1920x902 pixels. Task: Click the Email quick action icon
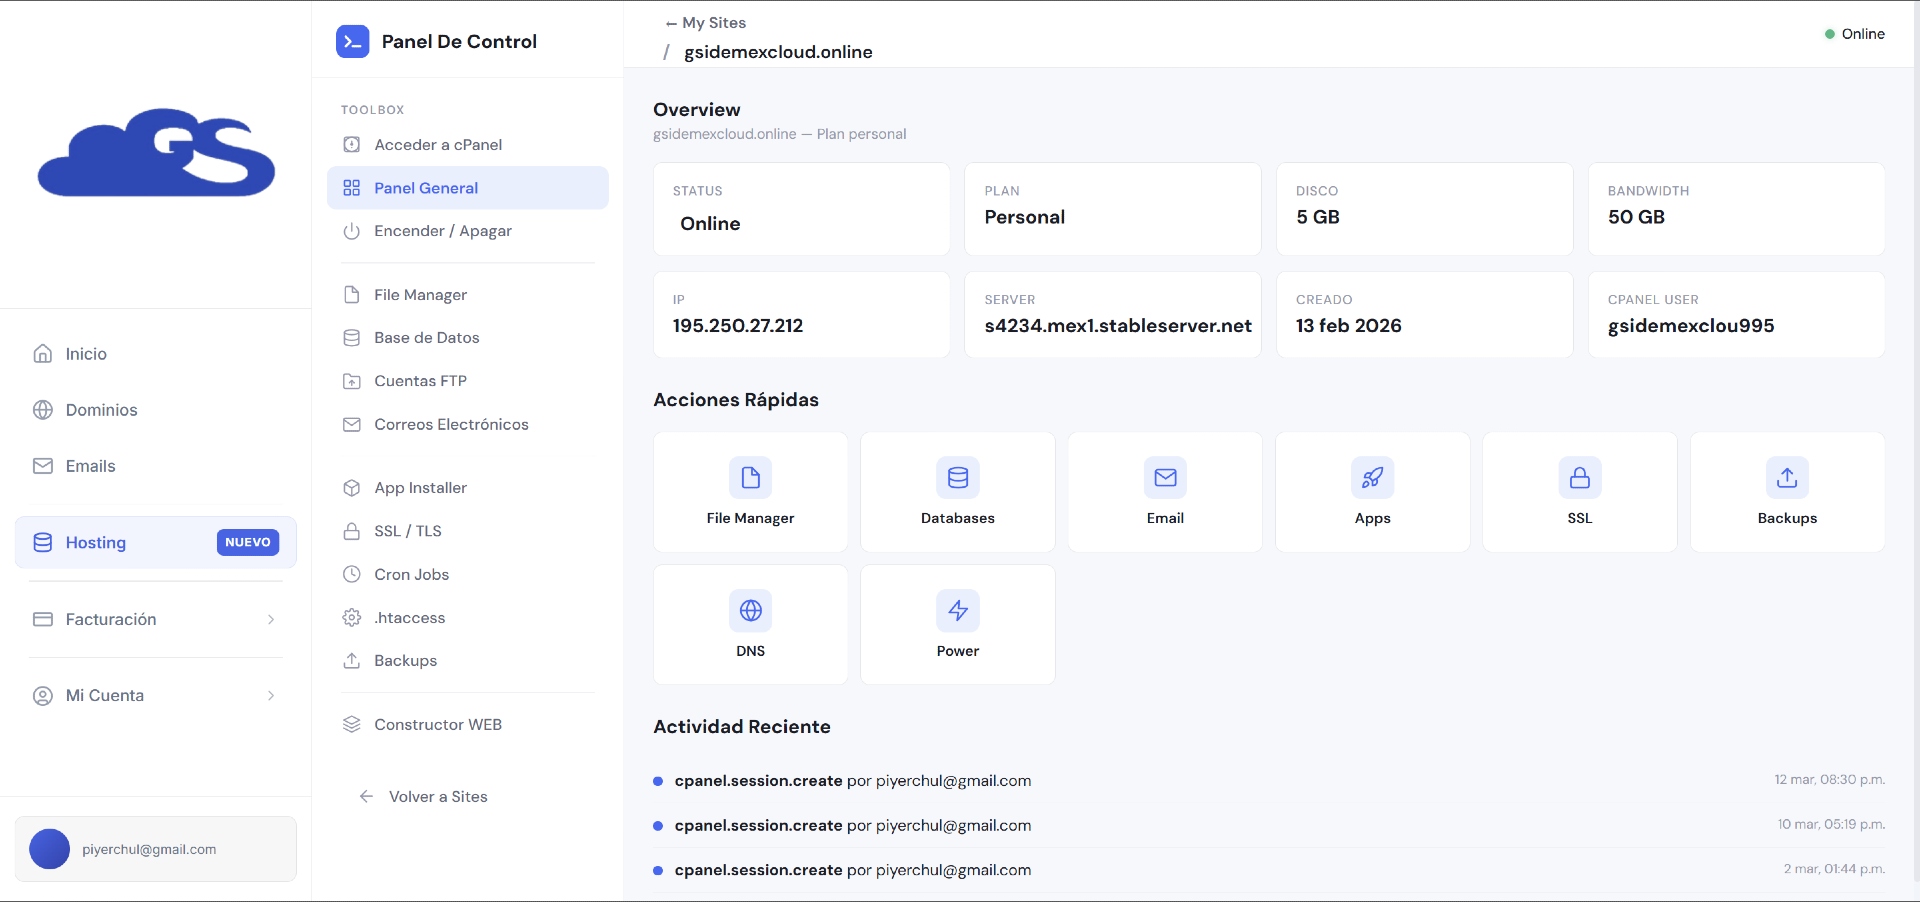coord(1164,478)
